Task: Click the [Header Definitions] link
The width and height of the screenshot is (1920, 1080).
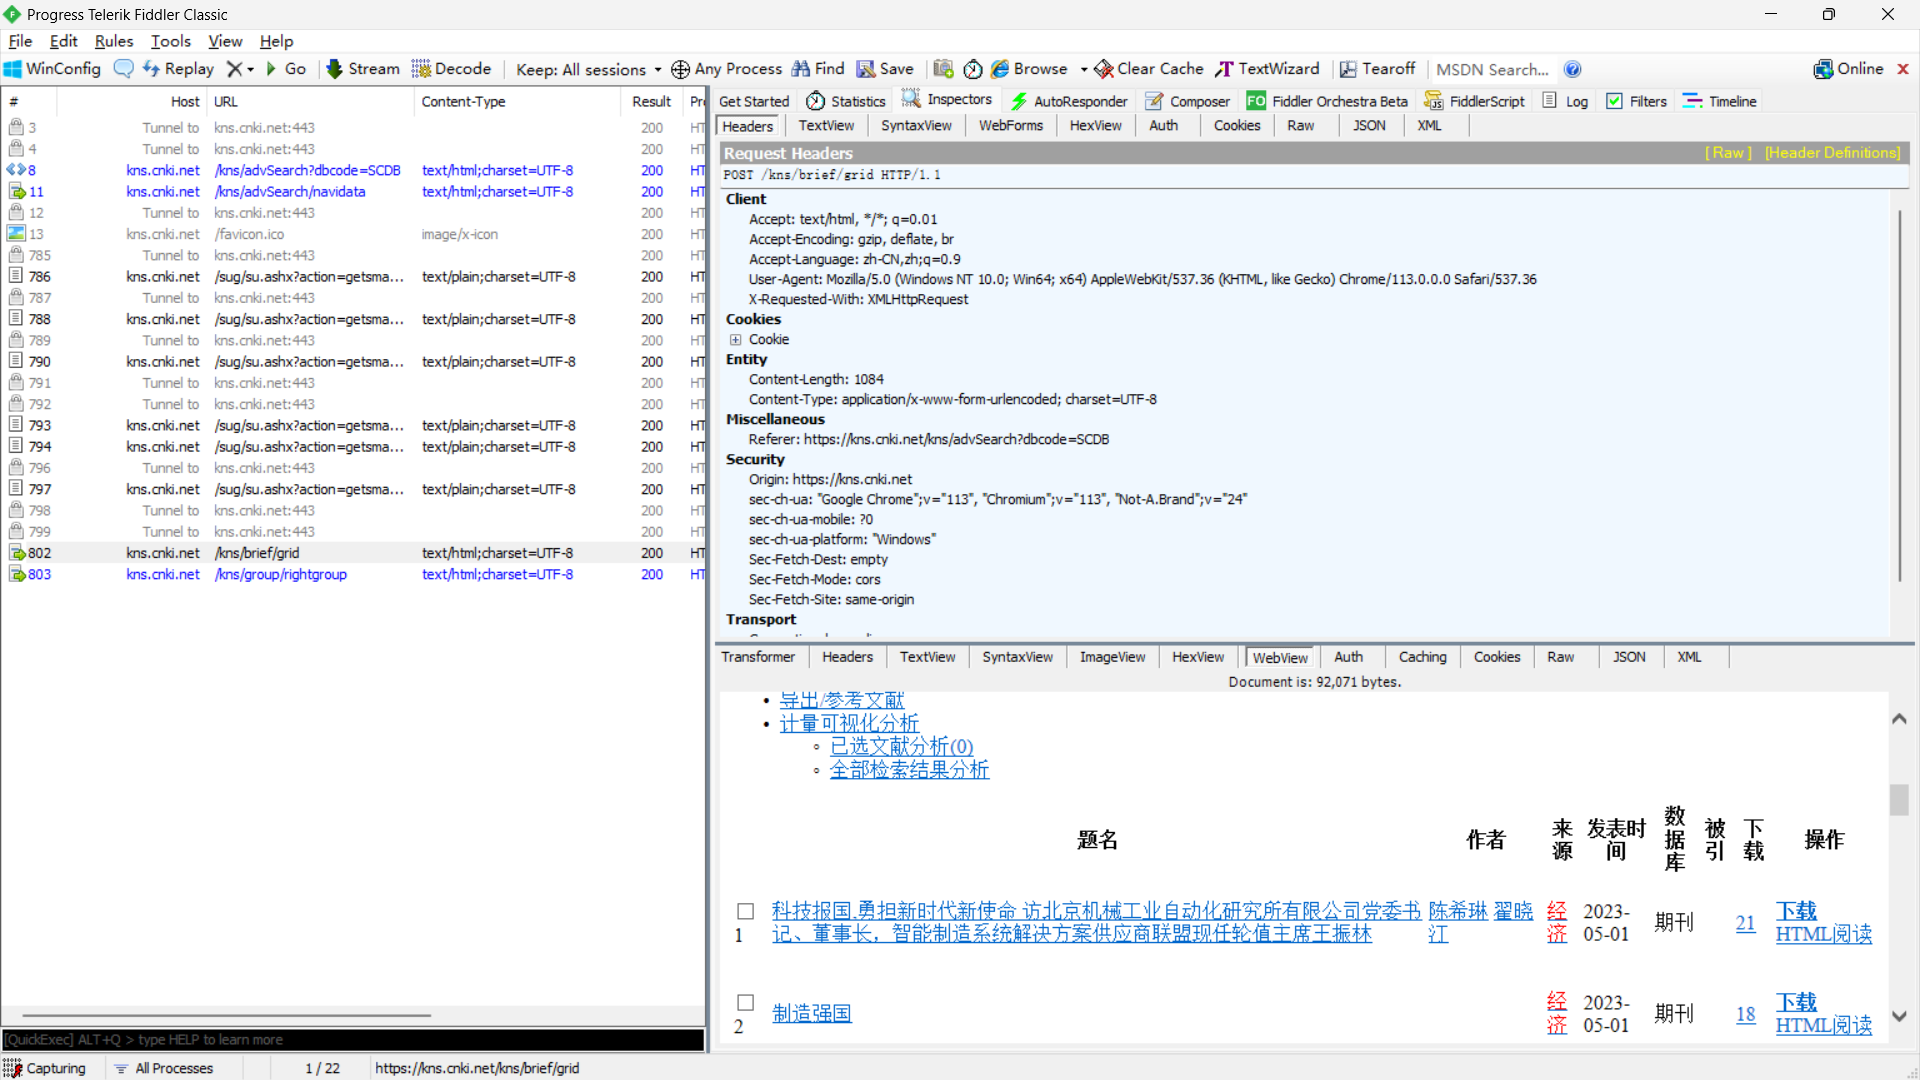Action: click(x=1832, y=153)
